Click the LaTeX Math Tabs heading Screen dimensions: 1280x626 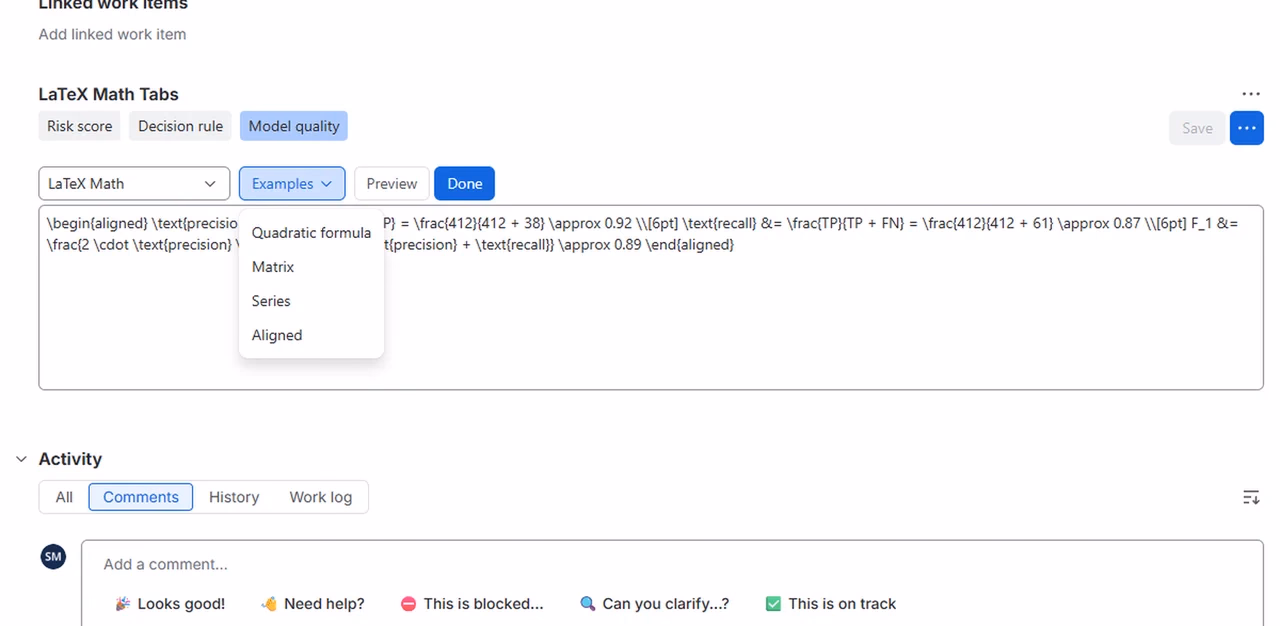pos(108,94)
